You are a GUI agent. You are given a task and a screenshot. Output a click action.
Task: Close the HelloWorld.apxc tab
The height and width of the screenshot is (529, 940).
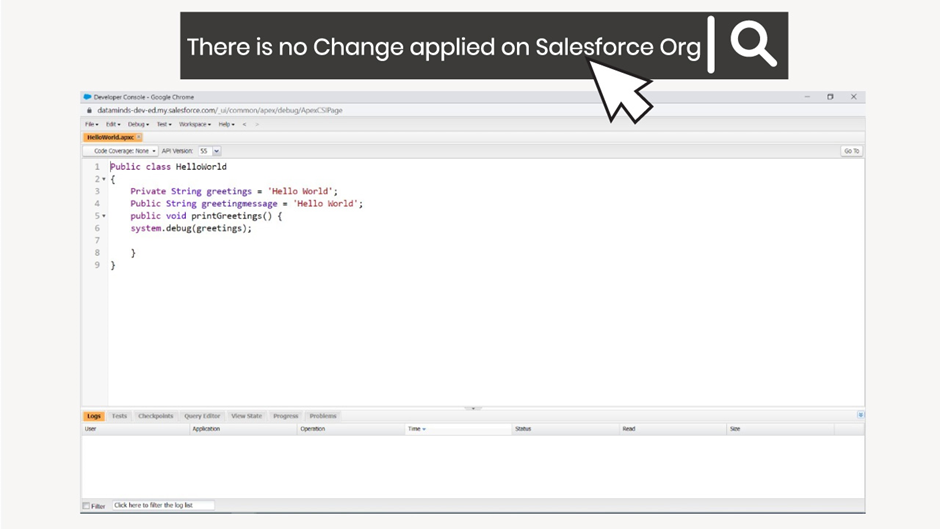point(138,137)
